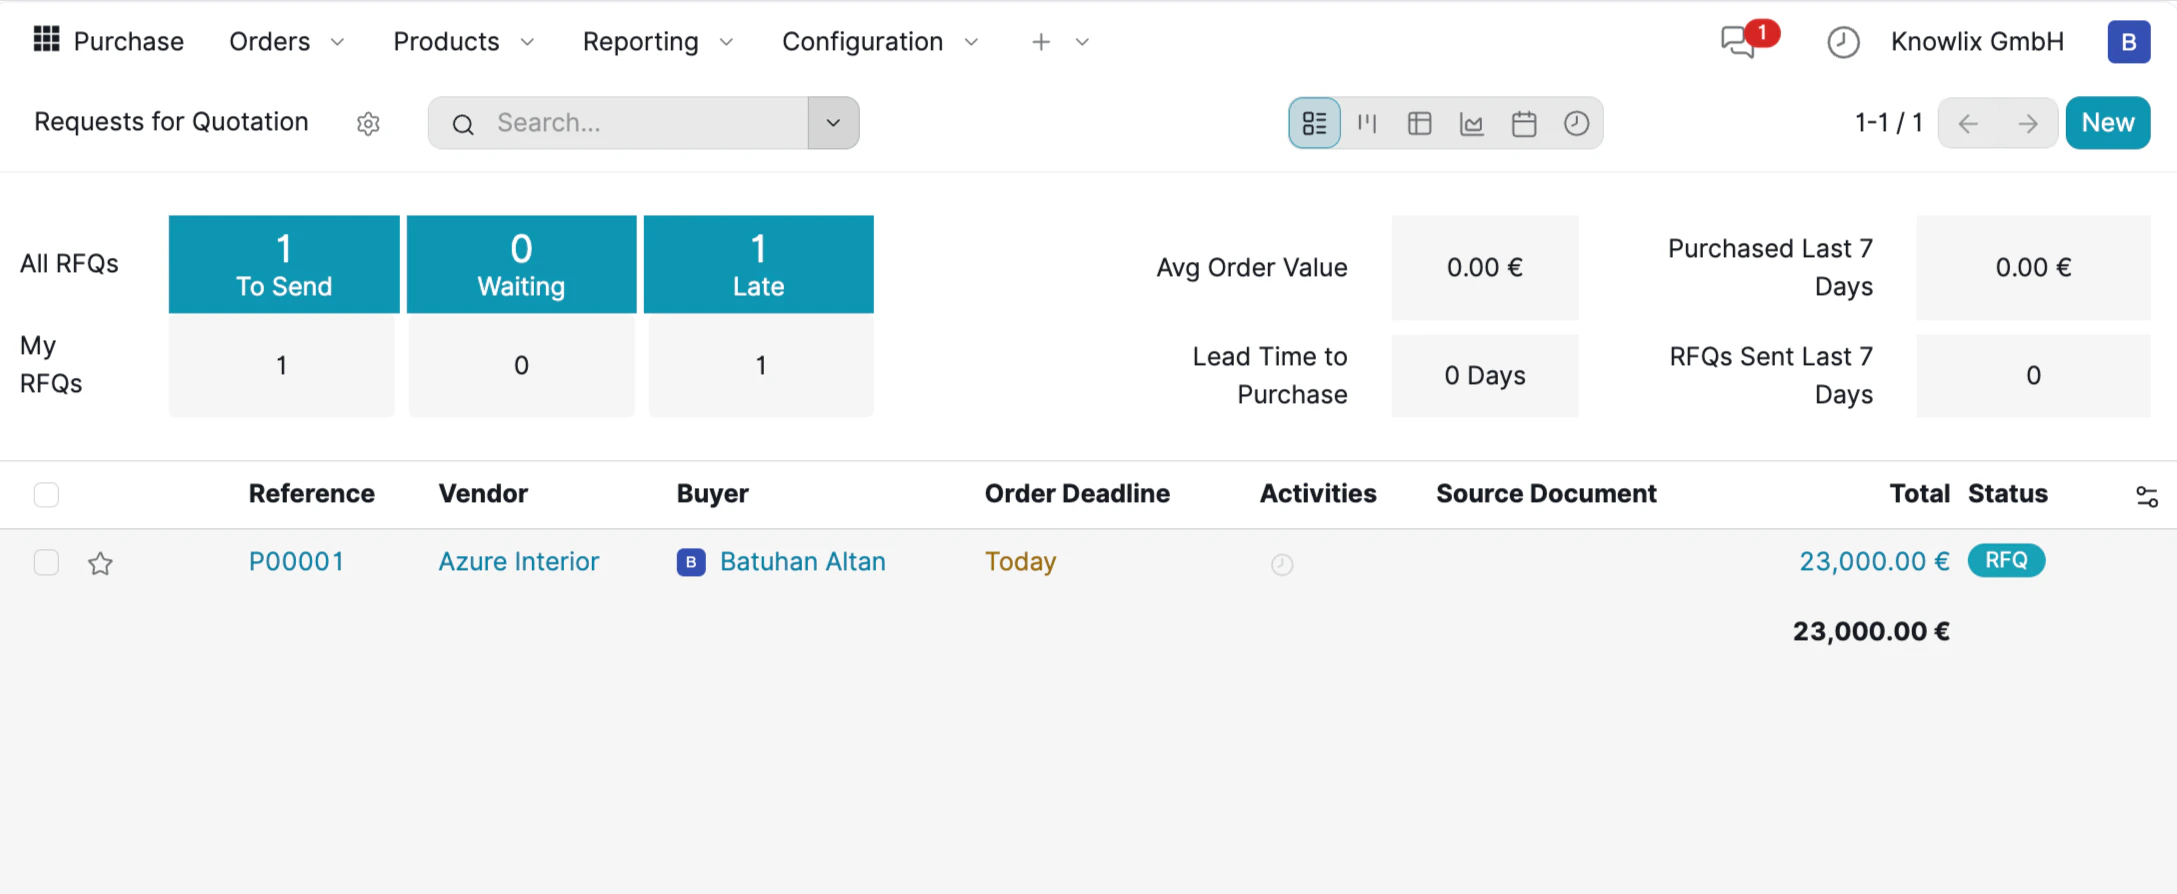Expand the Configuration menu chevron
This screenshot has height=894, width=2177.
click(971, 42)
